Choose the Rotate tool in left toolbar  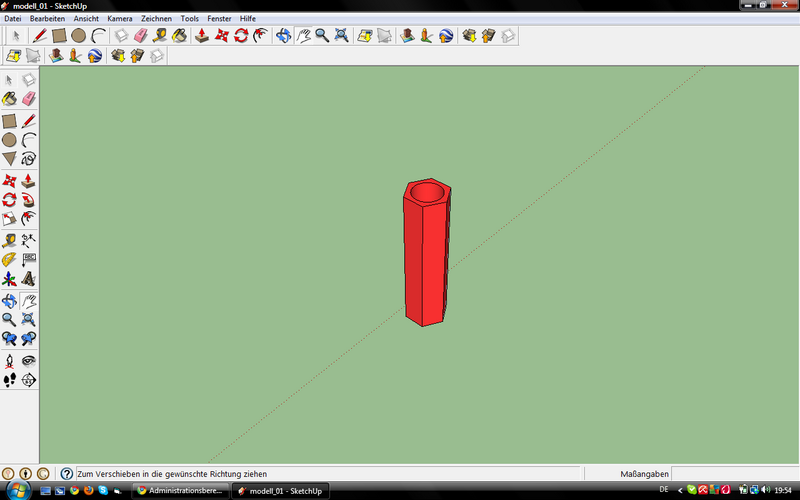click(9, 199)
